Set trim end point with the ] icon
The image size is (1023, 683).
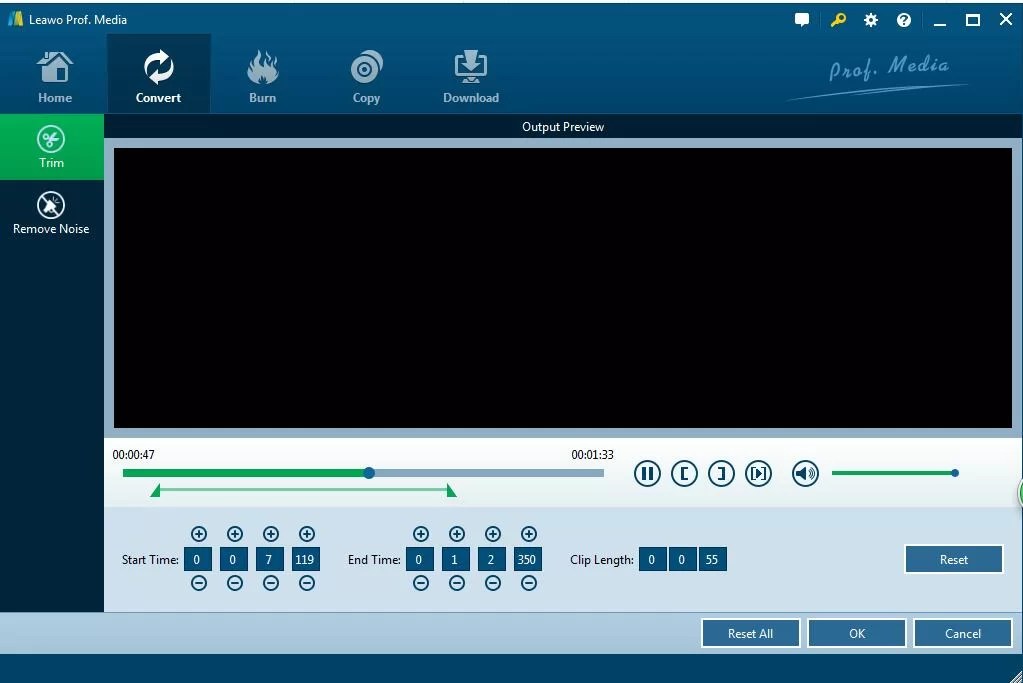pos(721,473)
